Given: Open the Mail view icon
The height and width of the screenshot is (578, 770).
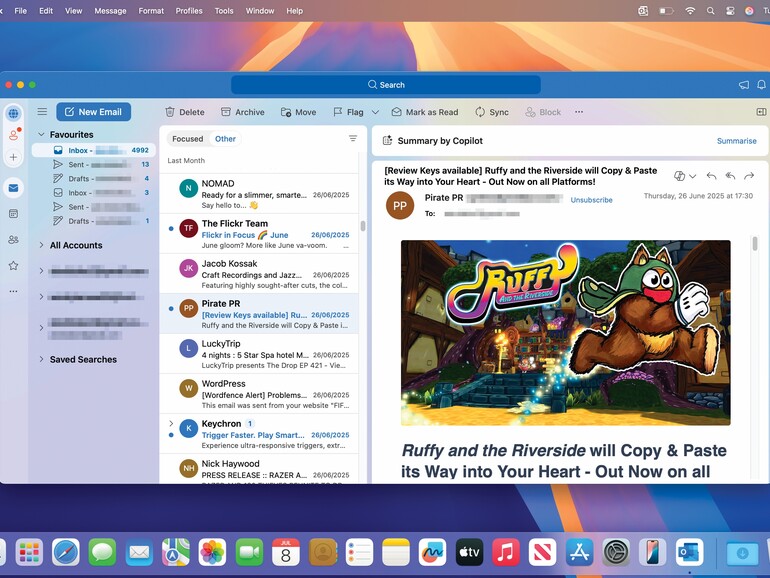Looking at the screenshot, I should [14, 188].
